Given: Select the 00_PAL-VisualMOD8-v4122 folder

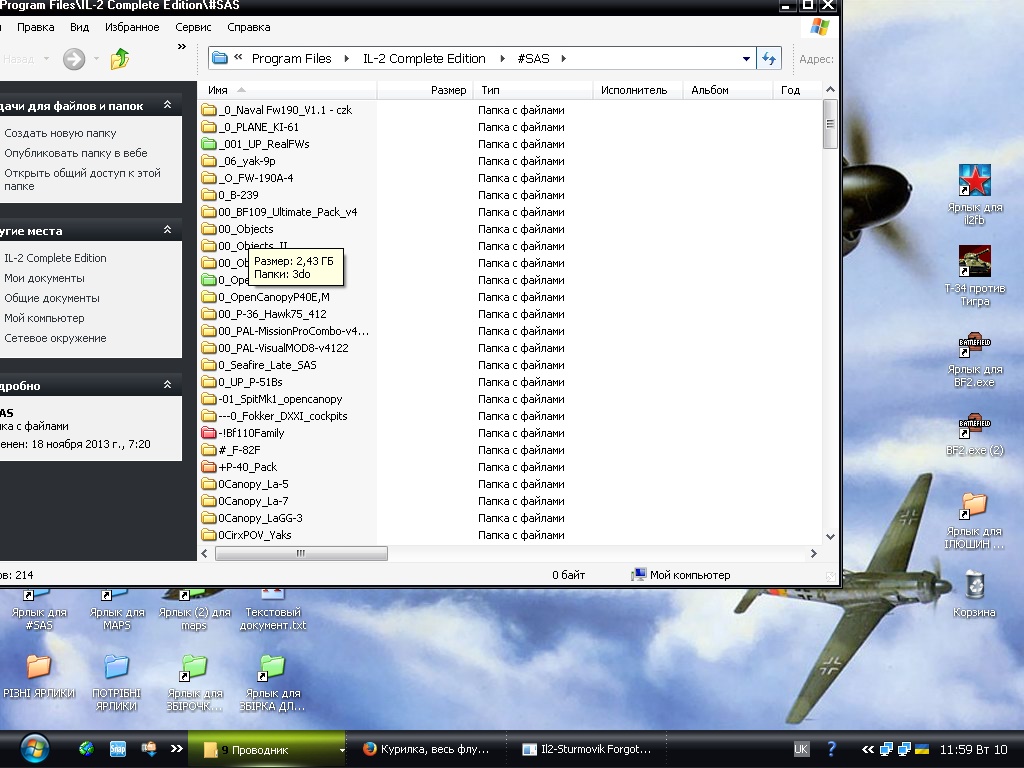Looking at the screenshot, I should click(275, 347).
